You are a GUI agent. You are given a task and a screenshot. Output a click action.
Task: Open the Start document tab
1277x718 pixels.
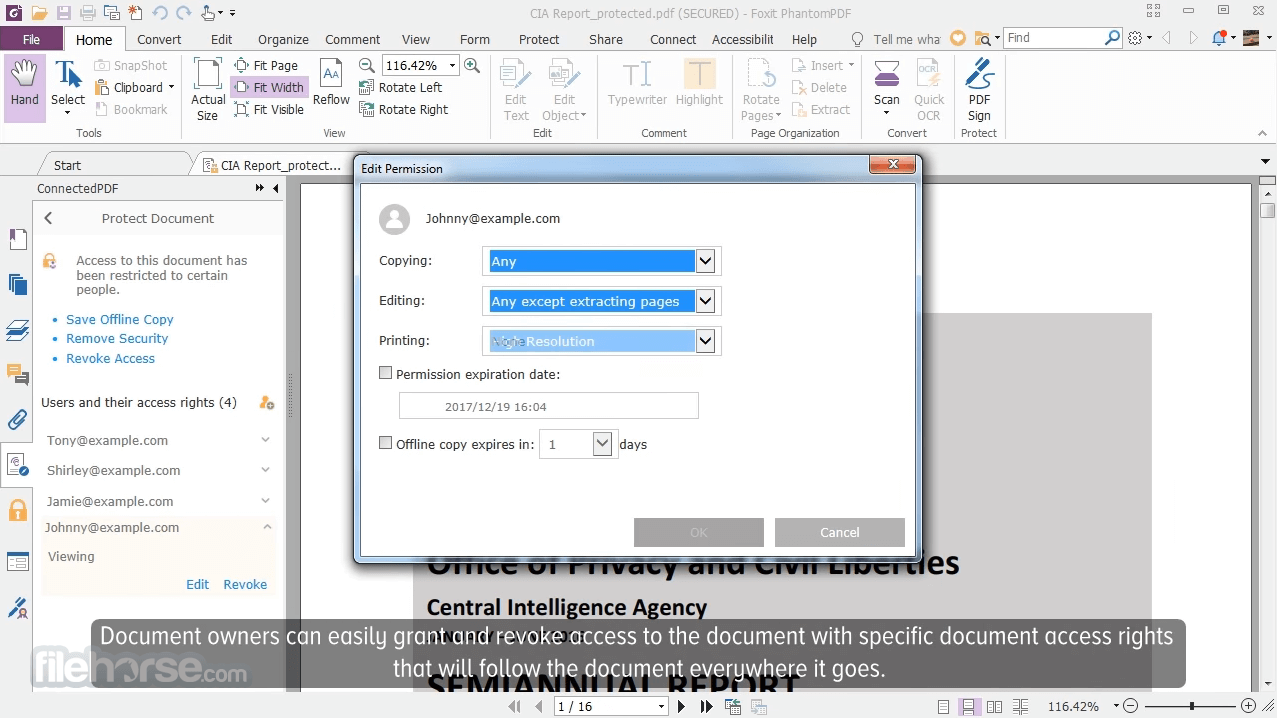(x=68, y=165)
